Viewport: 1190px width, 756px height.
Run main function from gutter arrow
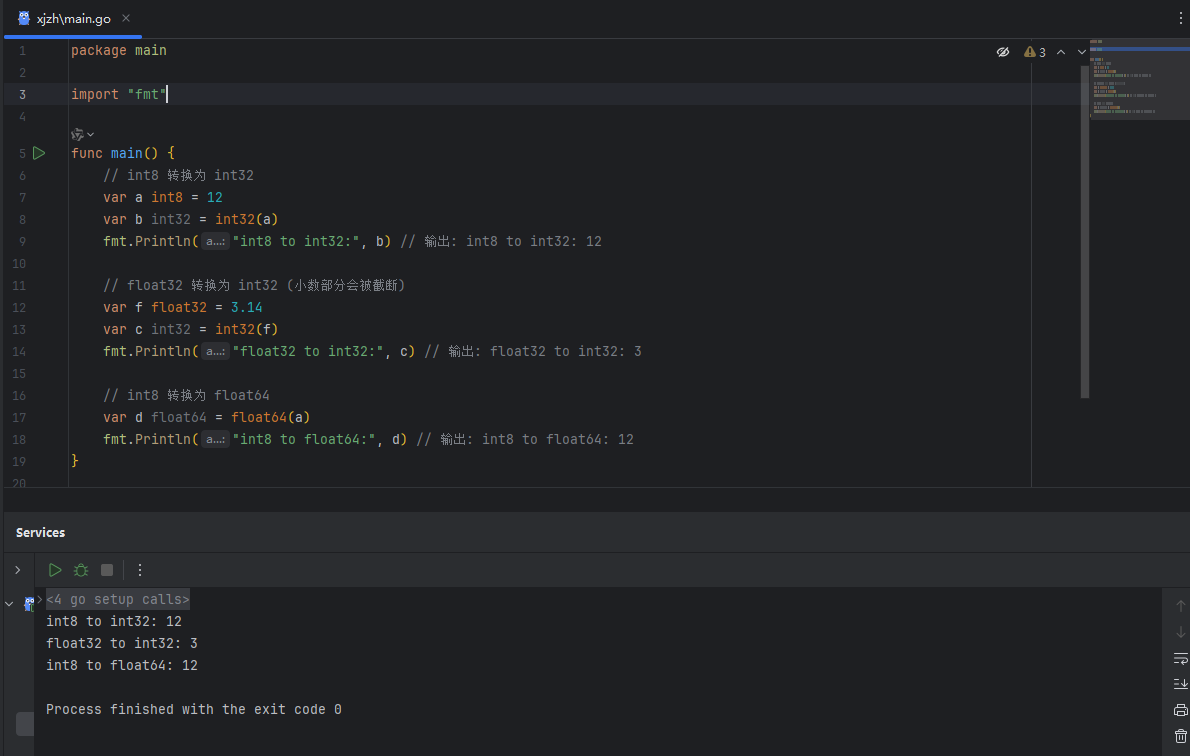click(39, 153)
